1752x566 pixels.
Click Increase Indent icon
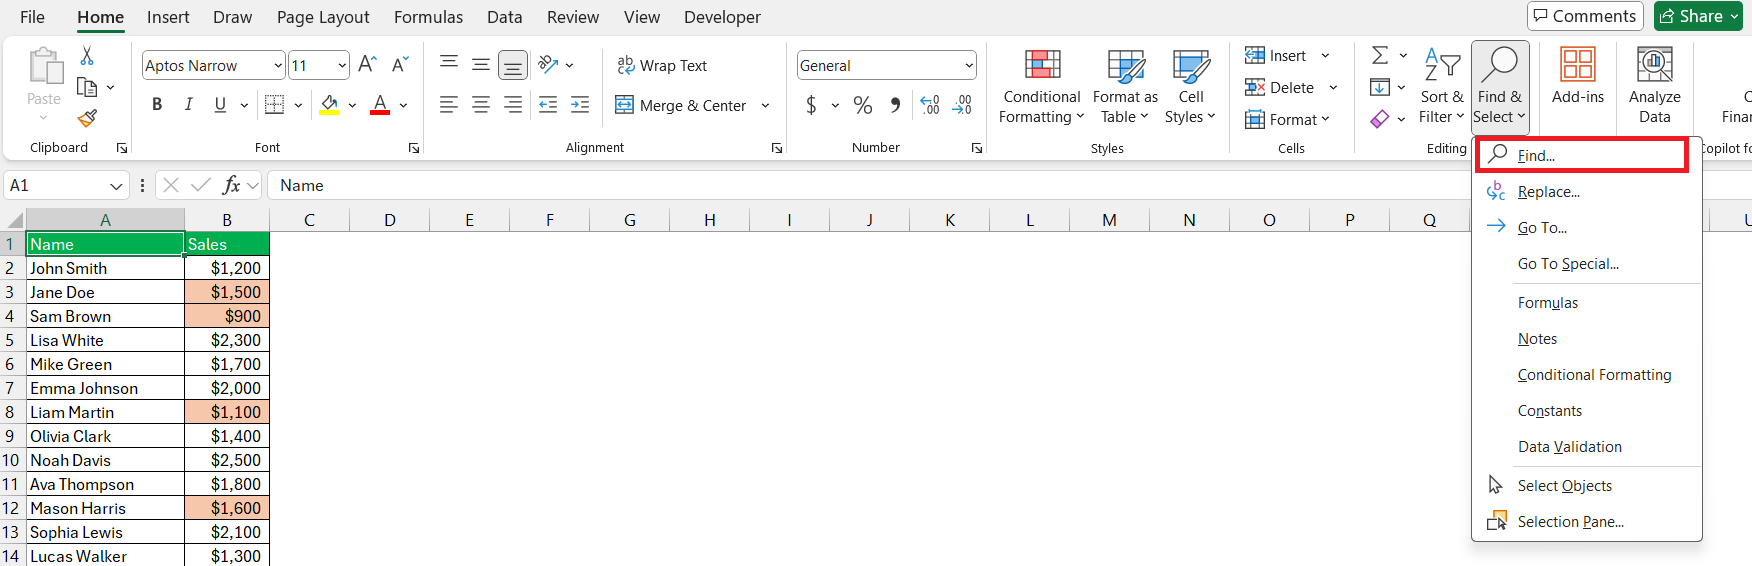[x=580, y=104]
